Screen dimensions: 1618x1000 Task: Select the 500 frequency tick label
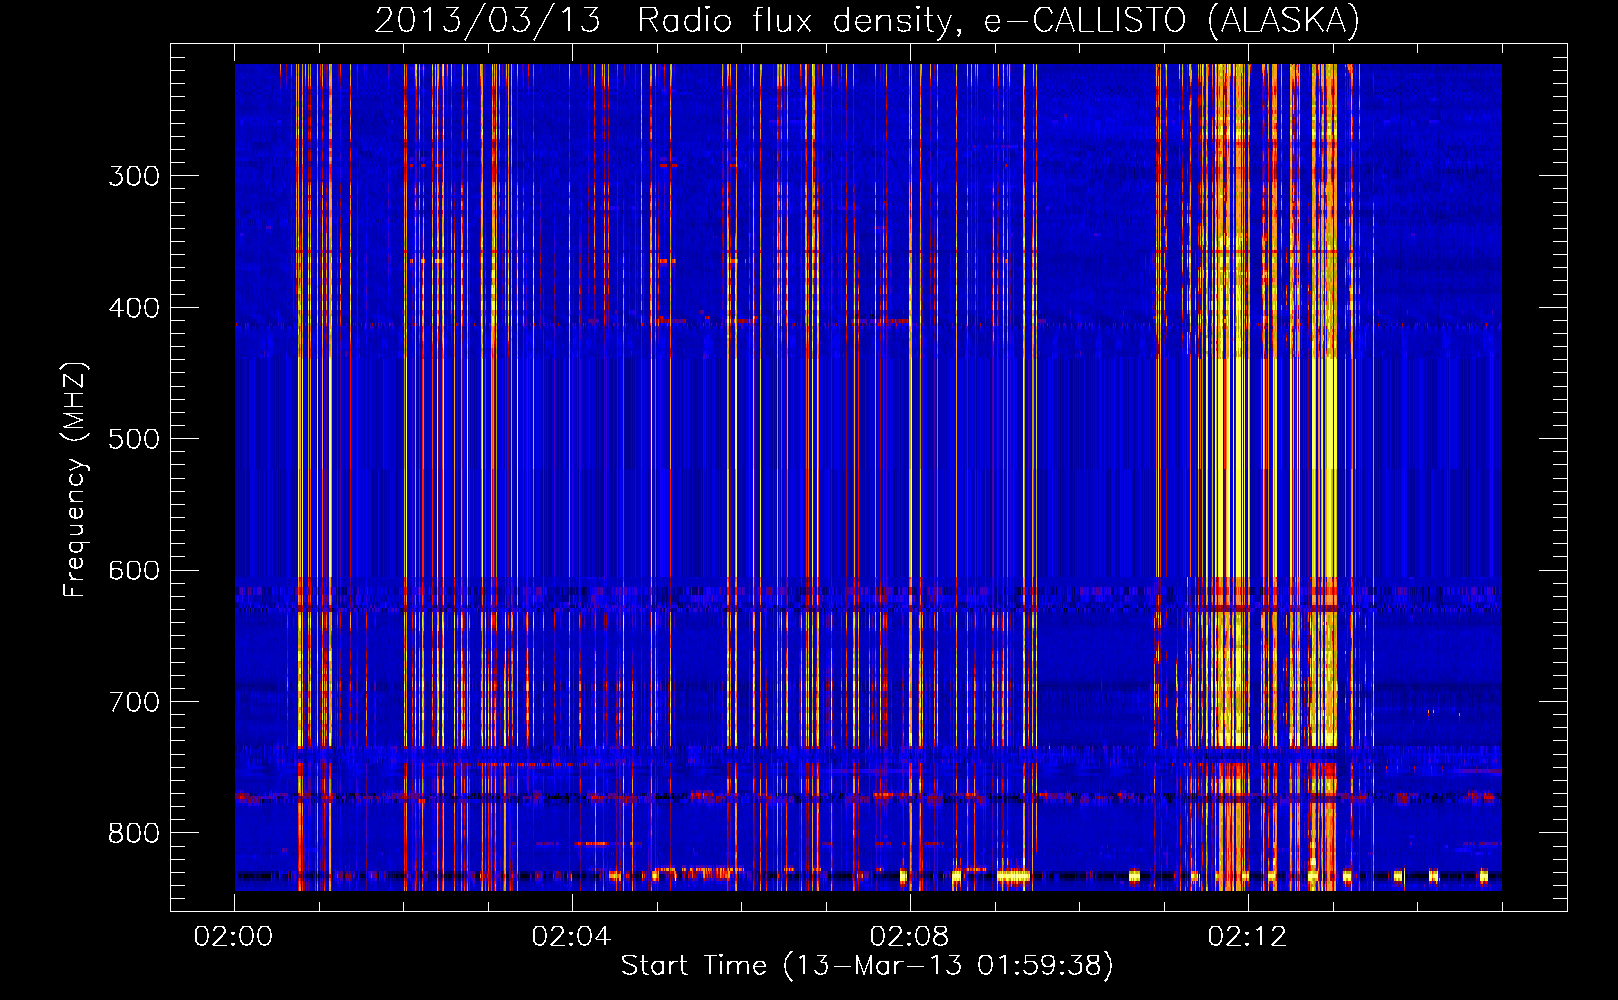(x=134, y=439)
